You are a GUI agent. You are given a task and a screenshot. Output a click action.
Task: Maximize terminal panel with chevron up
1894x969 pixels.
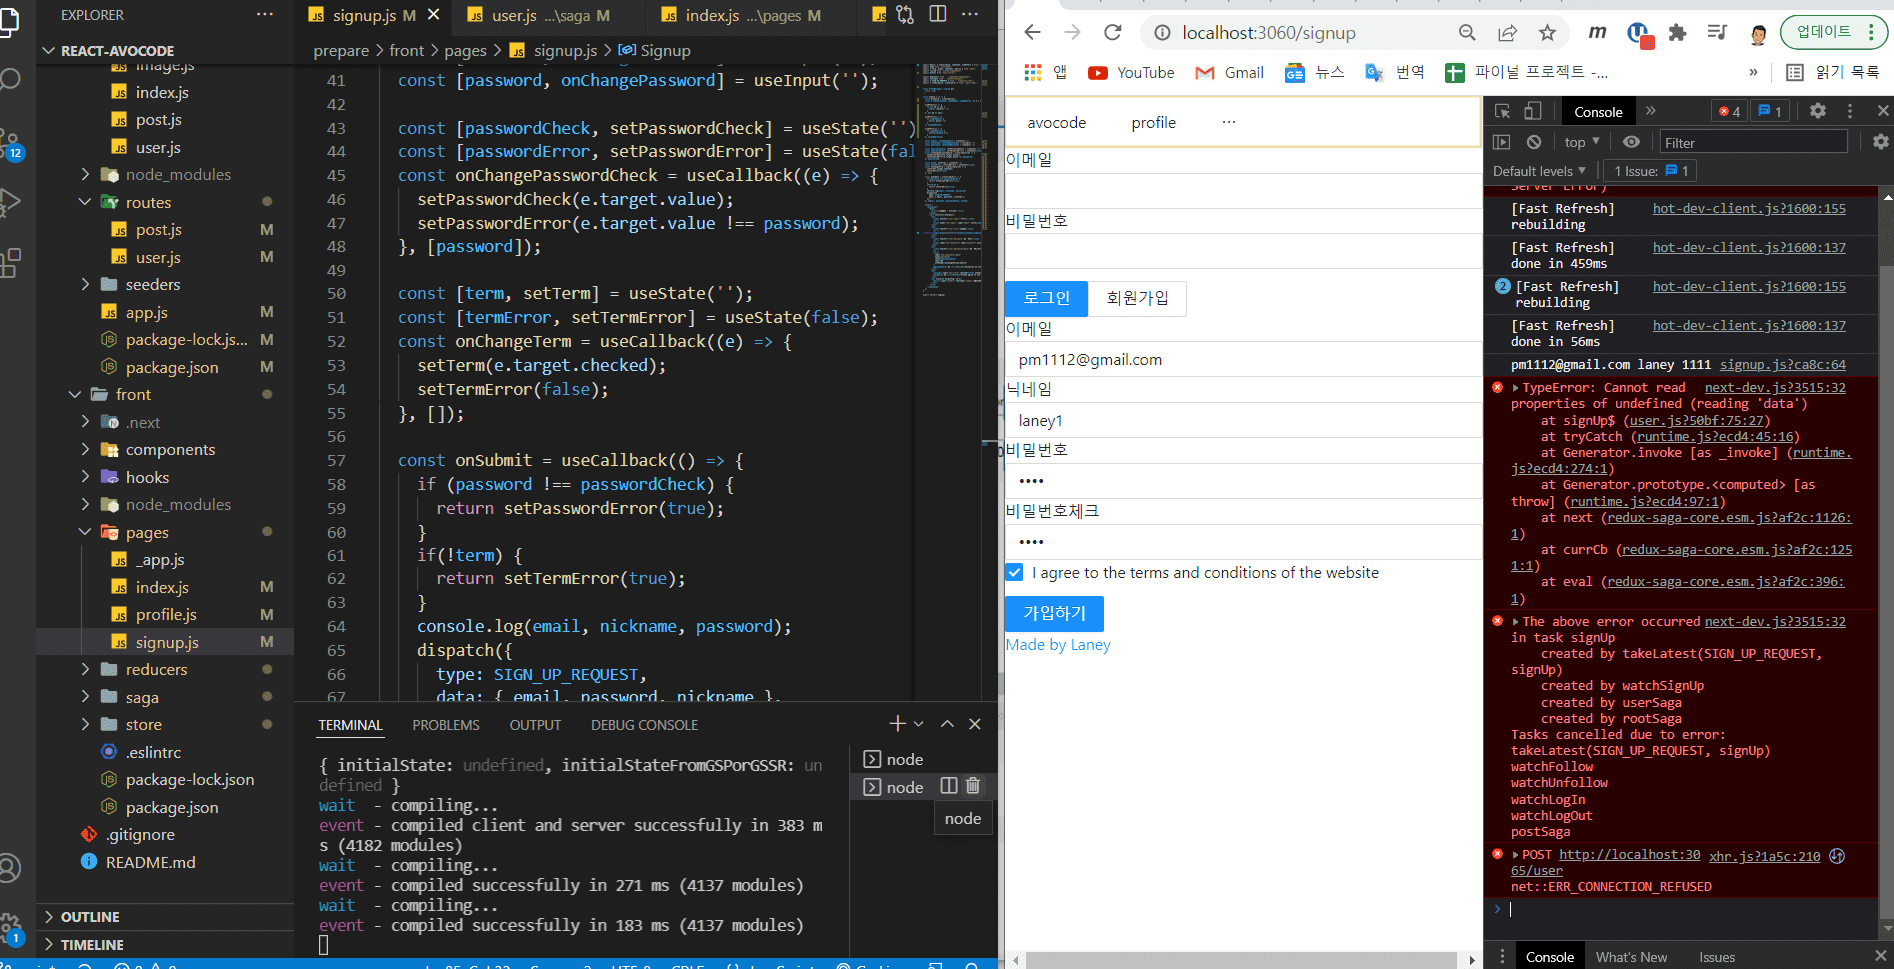947,724
